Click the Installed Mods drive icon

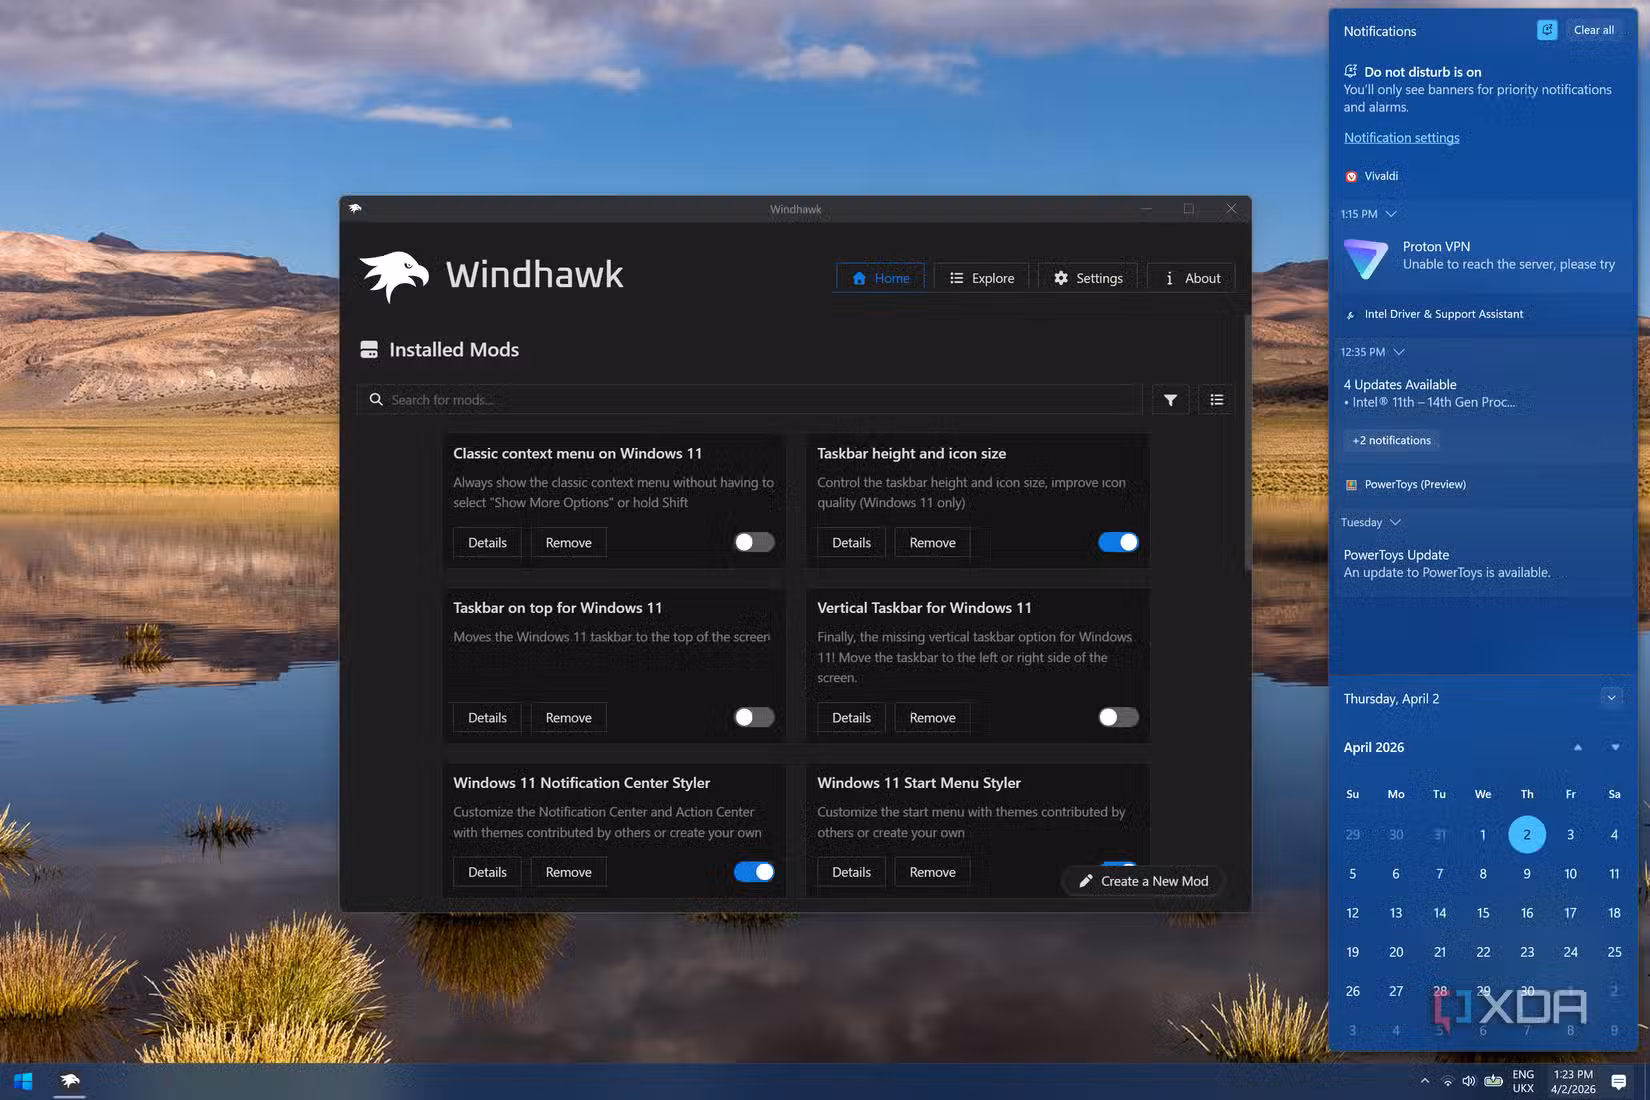(x=369, y=349)
